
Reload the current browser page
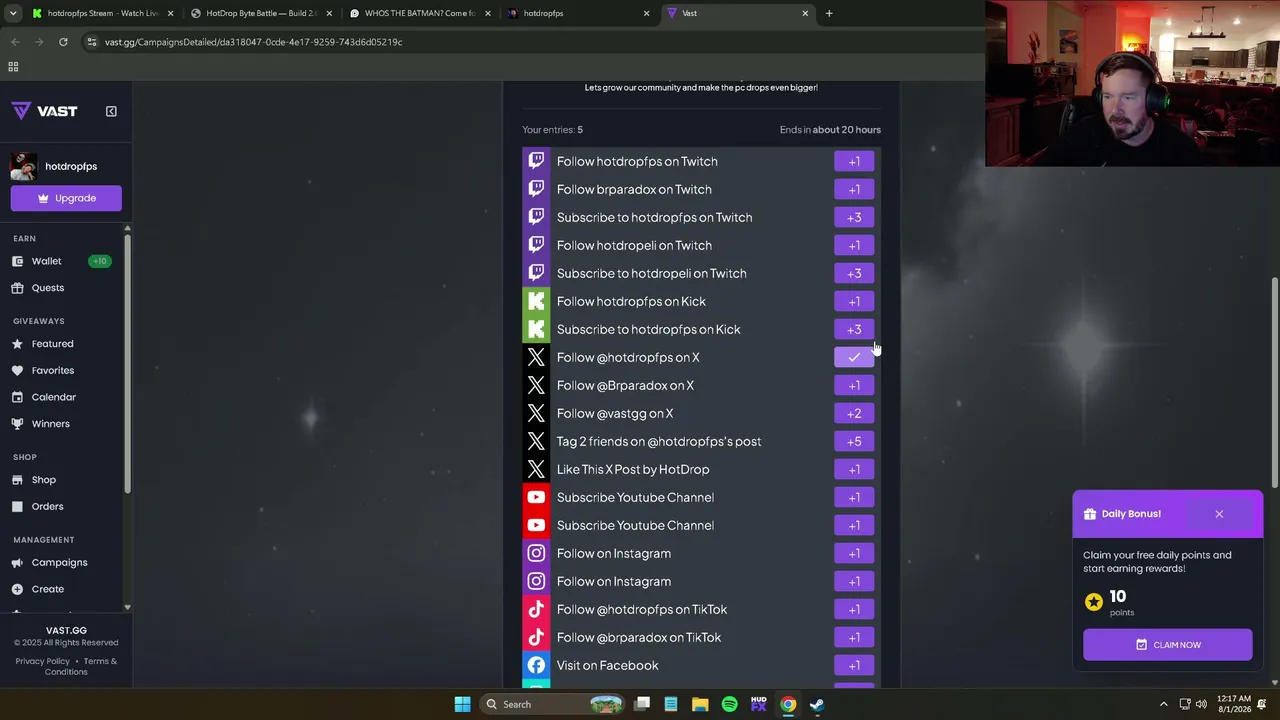point(63,42)
